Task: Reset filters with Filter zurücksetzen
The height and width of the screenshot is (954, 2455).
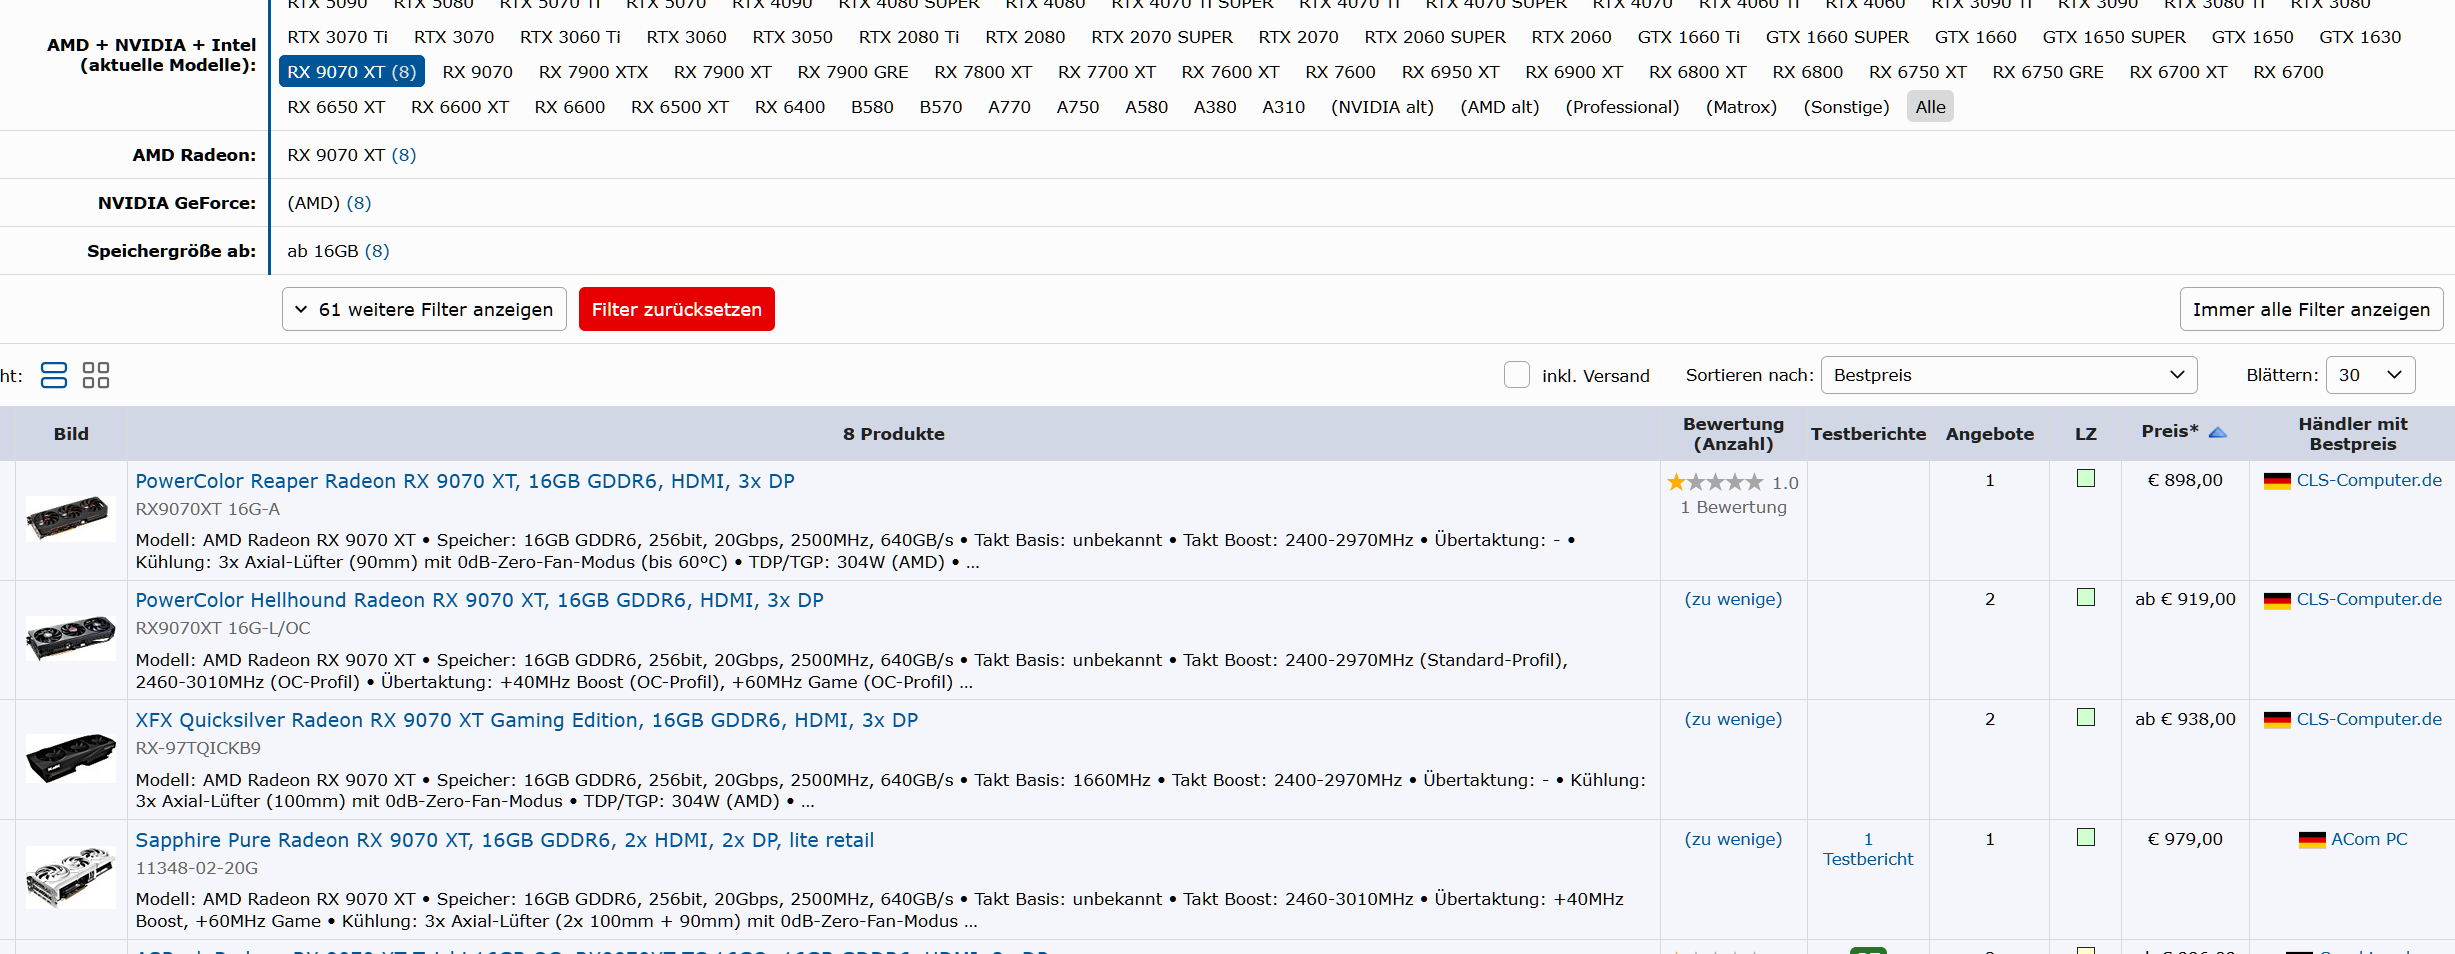Action: coord(677,310)
